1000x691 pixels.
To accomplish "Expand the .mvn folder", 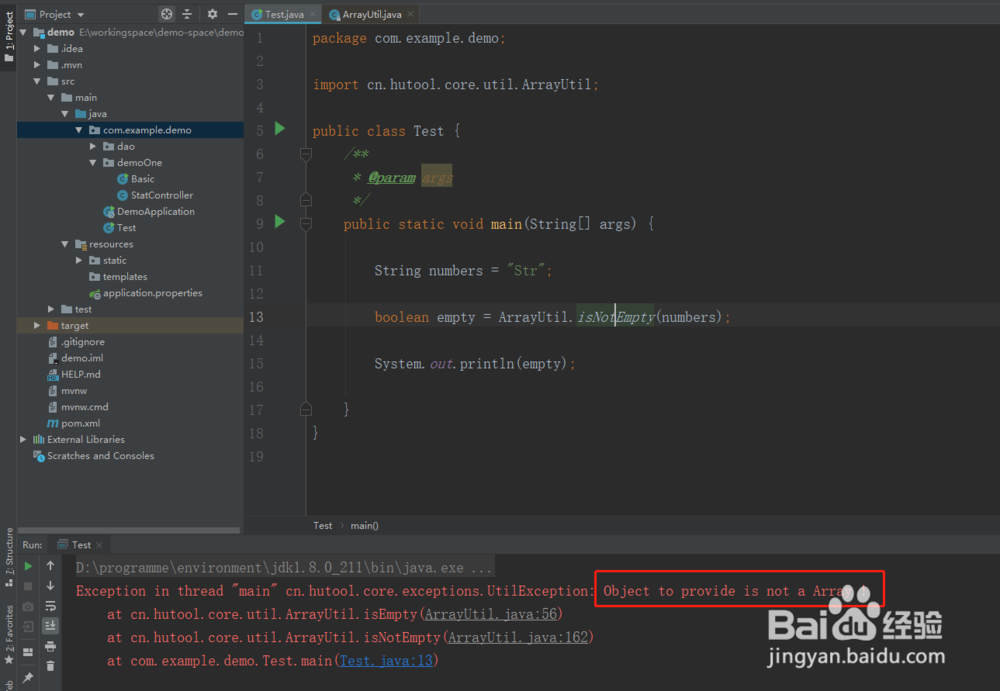I will 37,65.
